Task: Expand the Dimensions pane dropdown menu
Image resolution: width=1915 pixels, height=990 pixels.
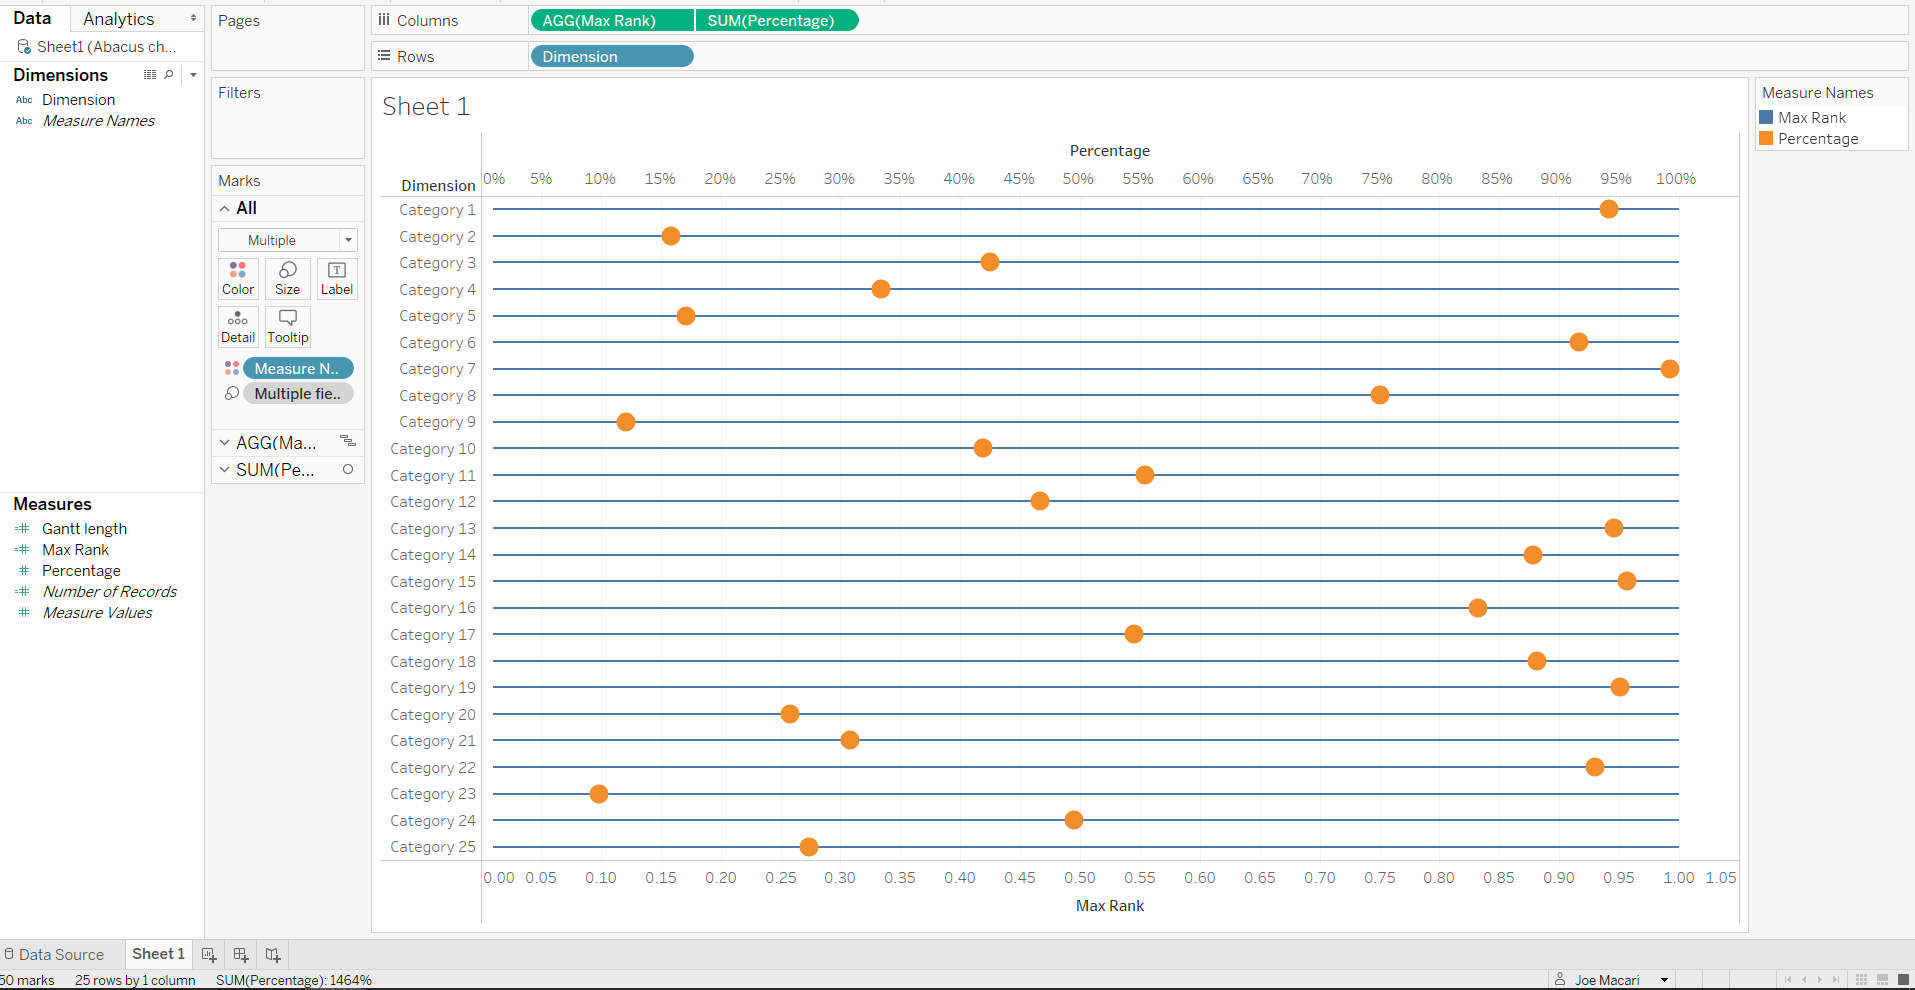Action: pos(193,74)
